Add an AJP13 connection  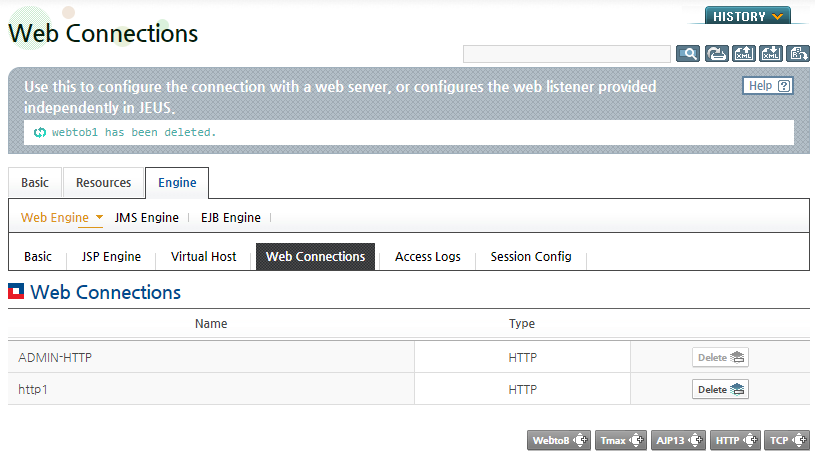tap(678, 440)
